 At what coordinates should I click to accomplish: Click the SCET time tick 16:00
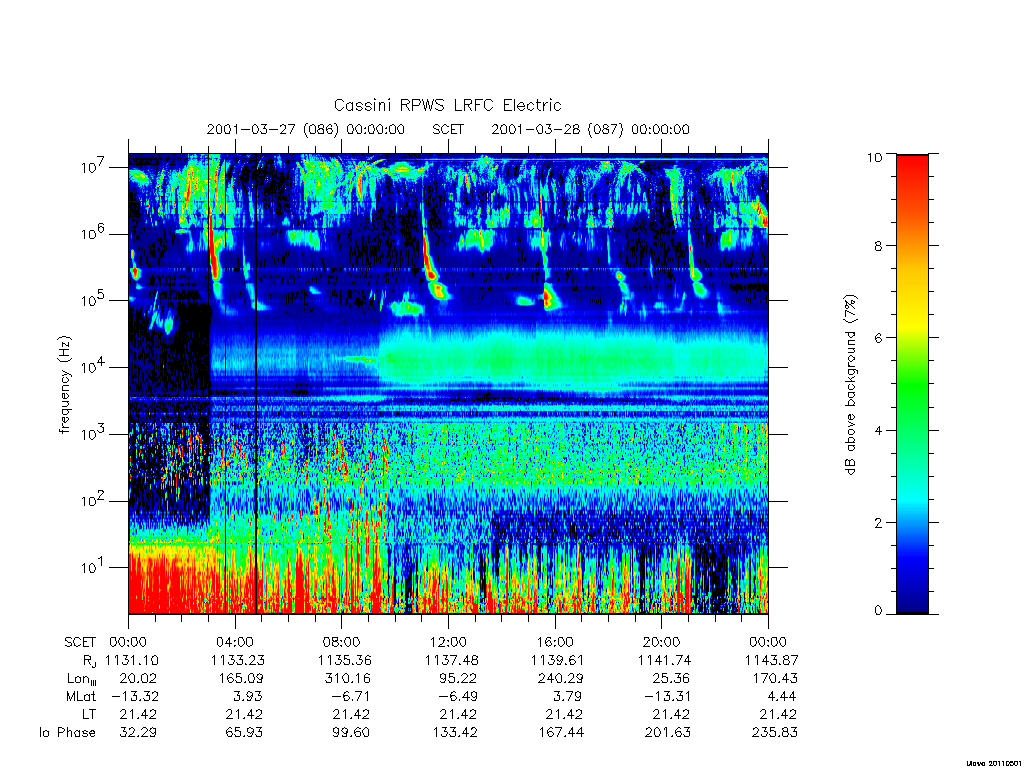tap(554, 642)
